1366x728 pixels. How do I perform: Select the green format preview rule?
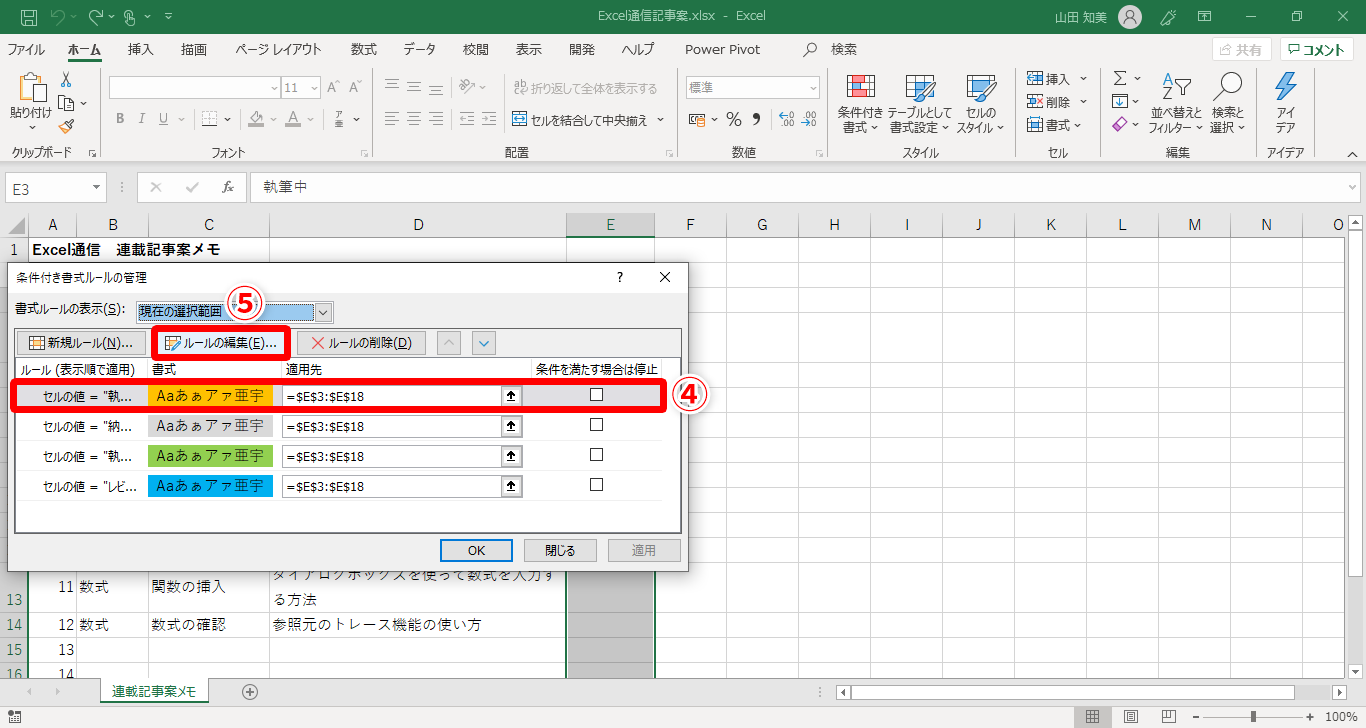[x=210, y=456]
